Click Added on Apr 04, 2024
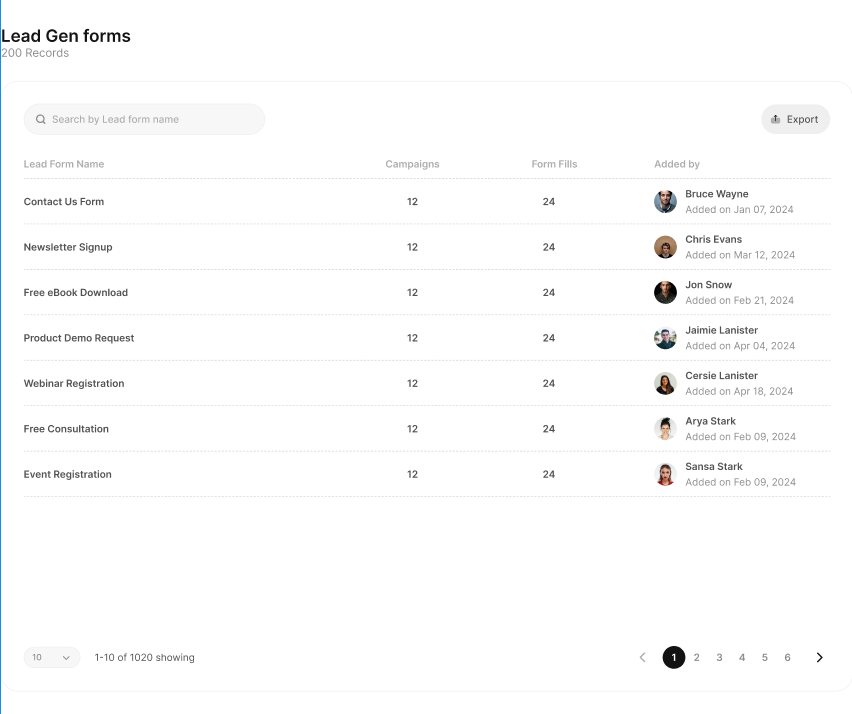Image resolution: width=852 pixels, height=714 pixels. [x=740, y=346]
